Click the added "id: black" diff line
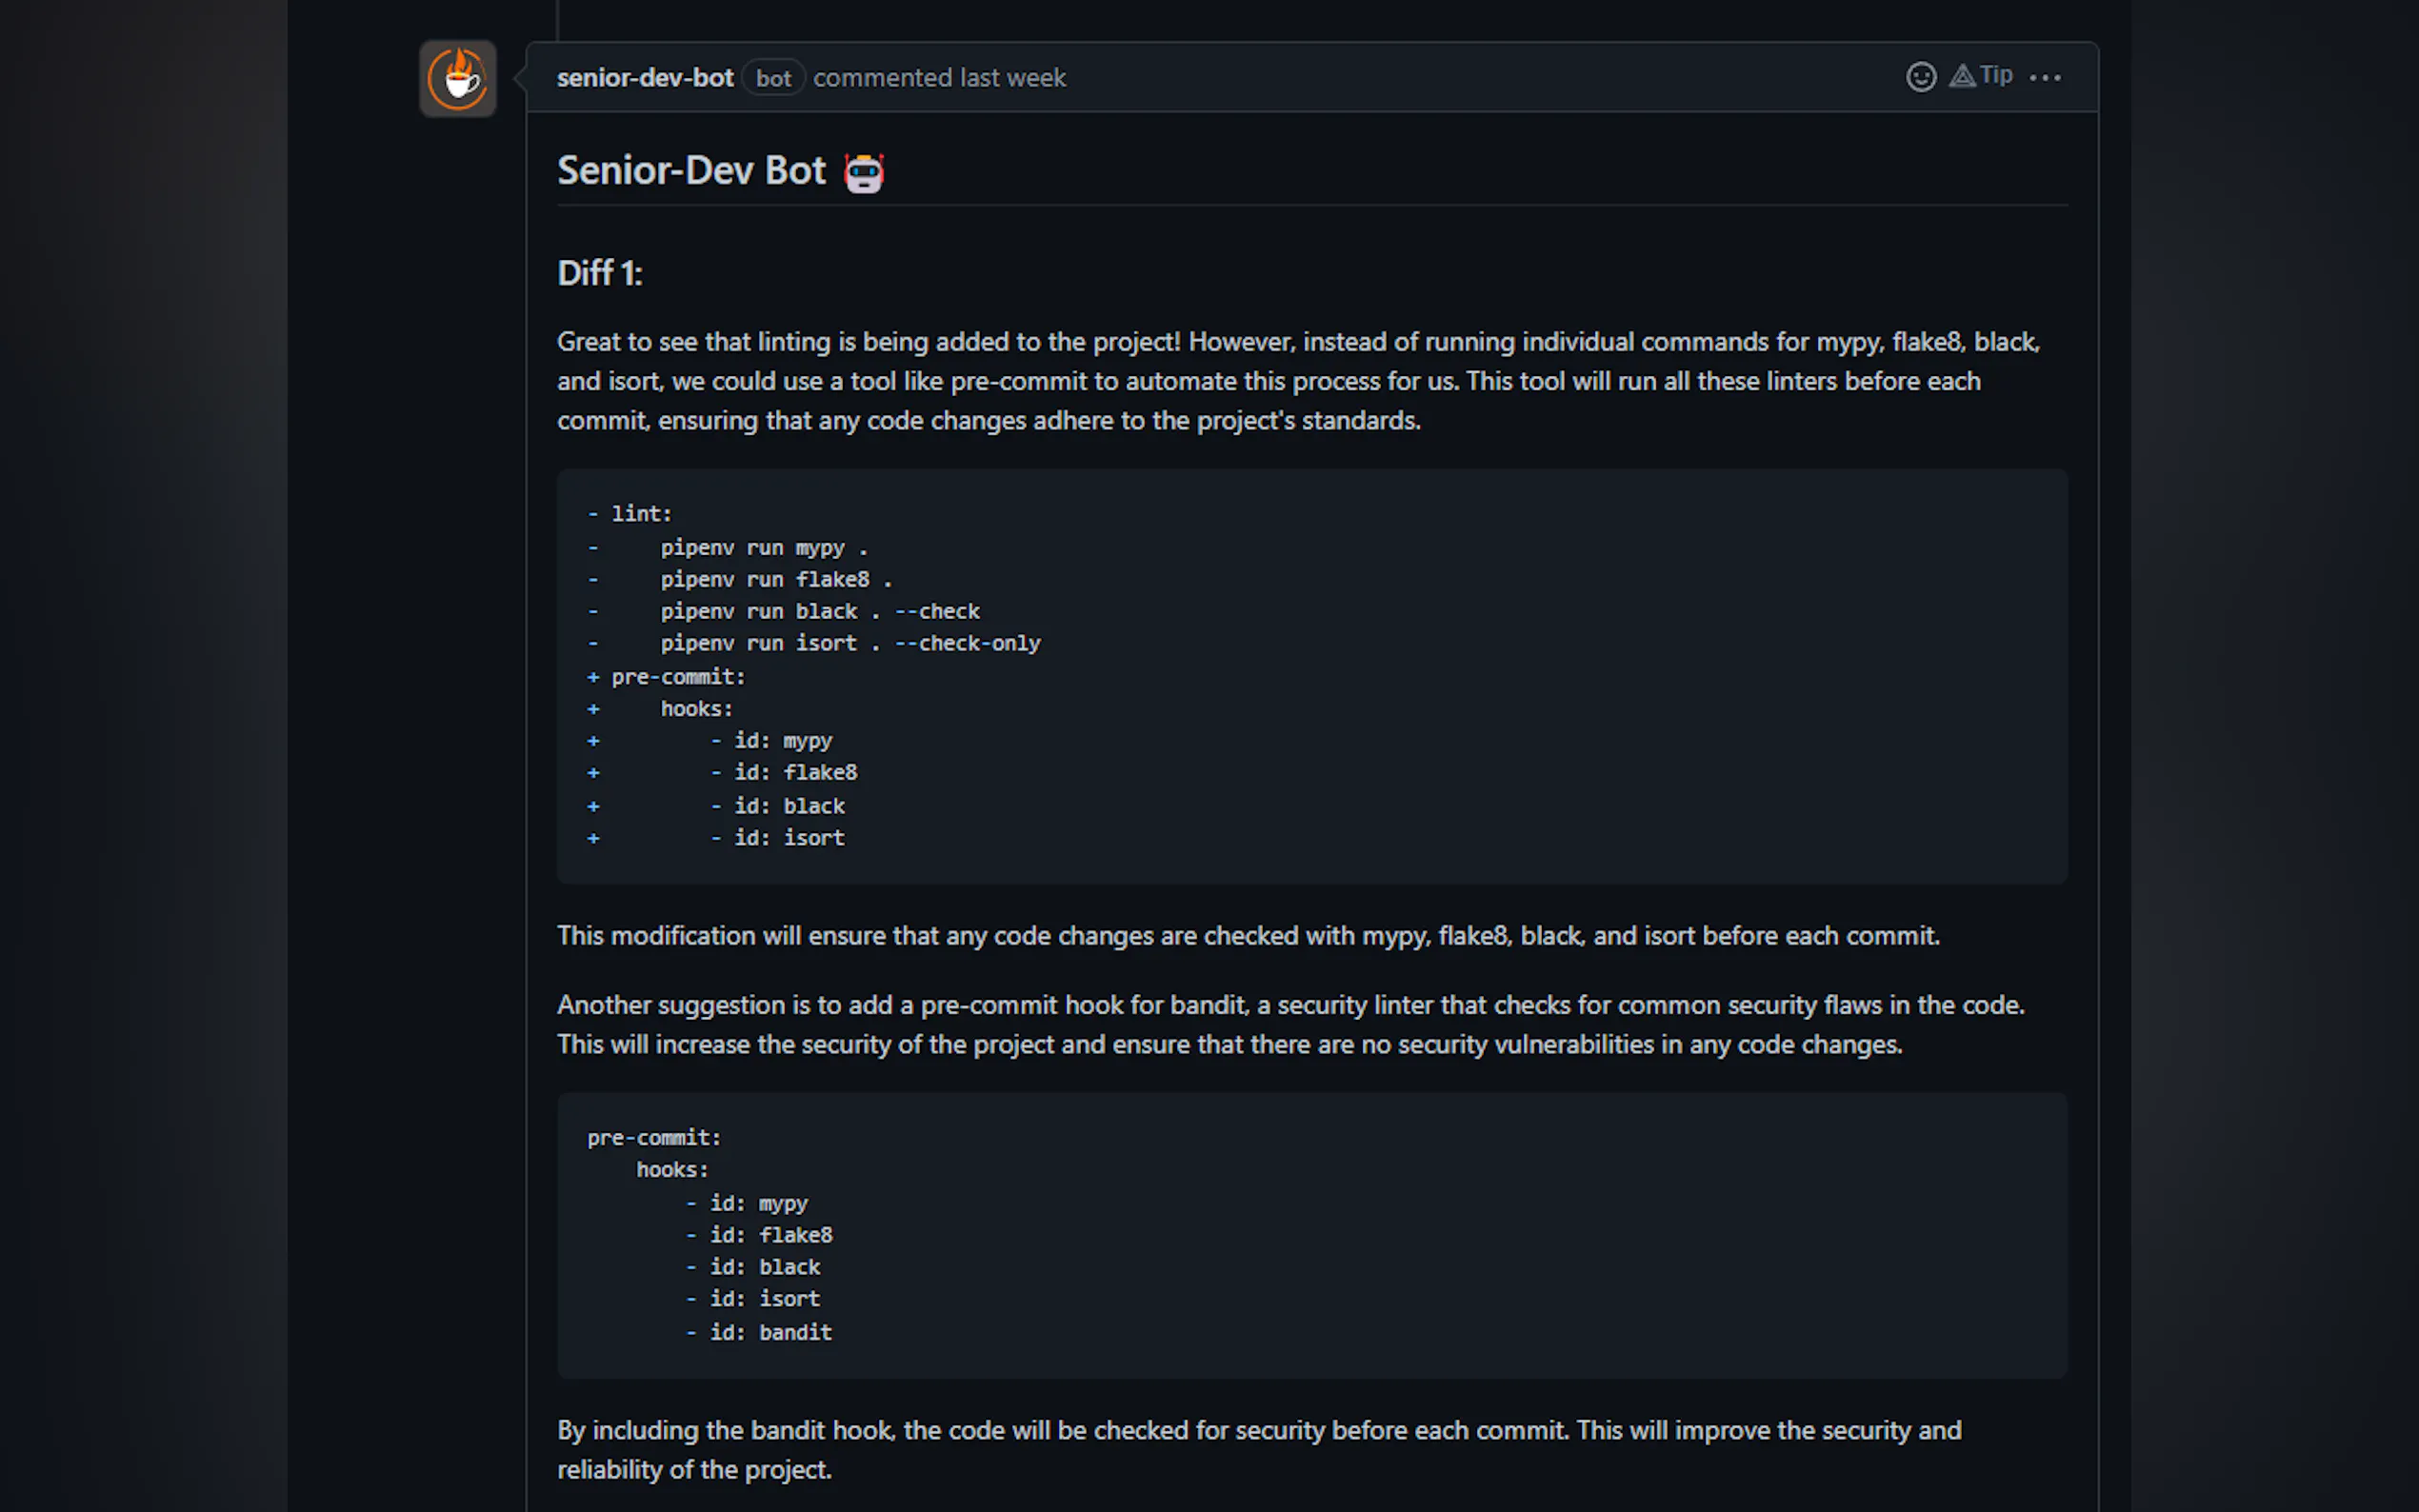This screenshot has width=2419, height=1512. pyautogui.click(x=789, y=806)
